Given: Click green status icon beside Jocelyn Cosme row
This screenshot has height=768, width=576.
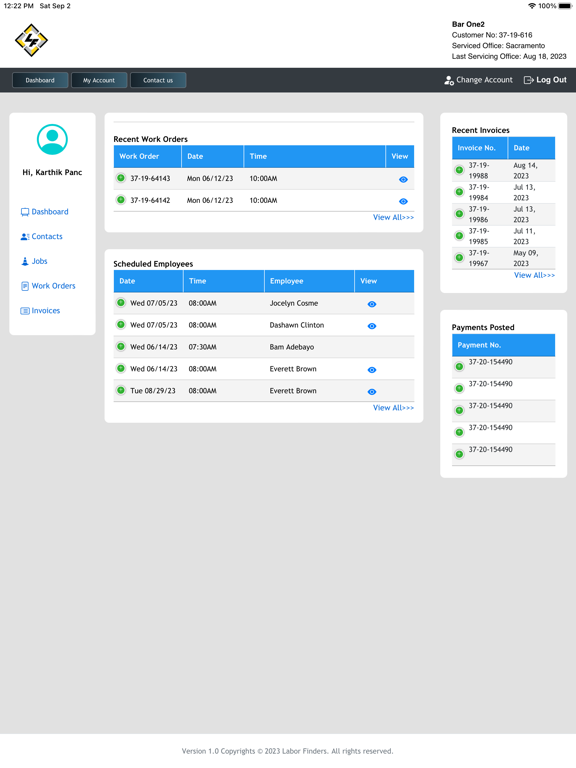Looking at the screenshot, I should [x=120, y=303].
